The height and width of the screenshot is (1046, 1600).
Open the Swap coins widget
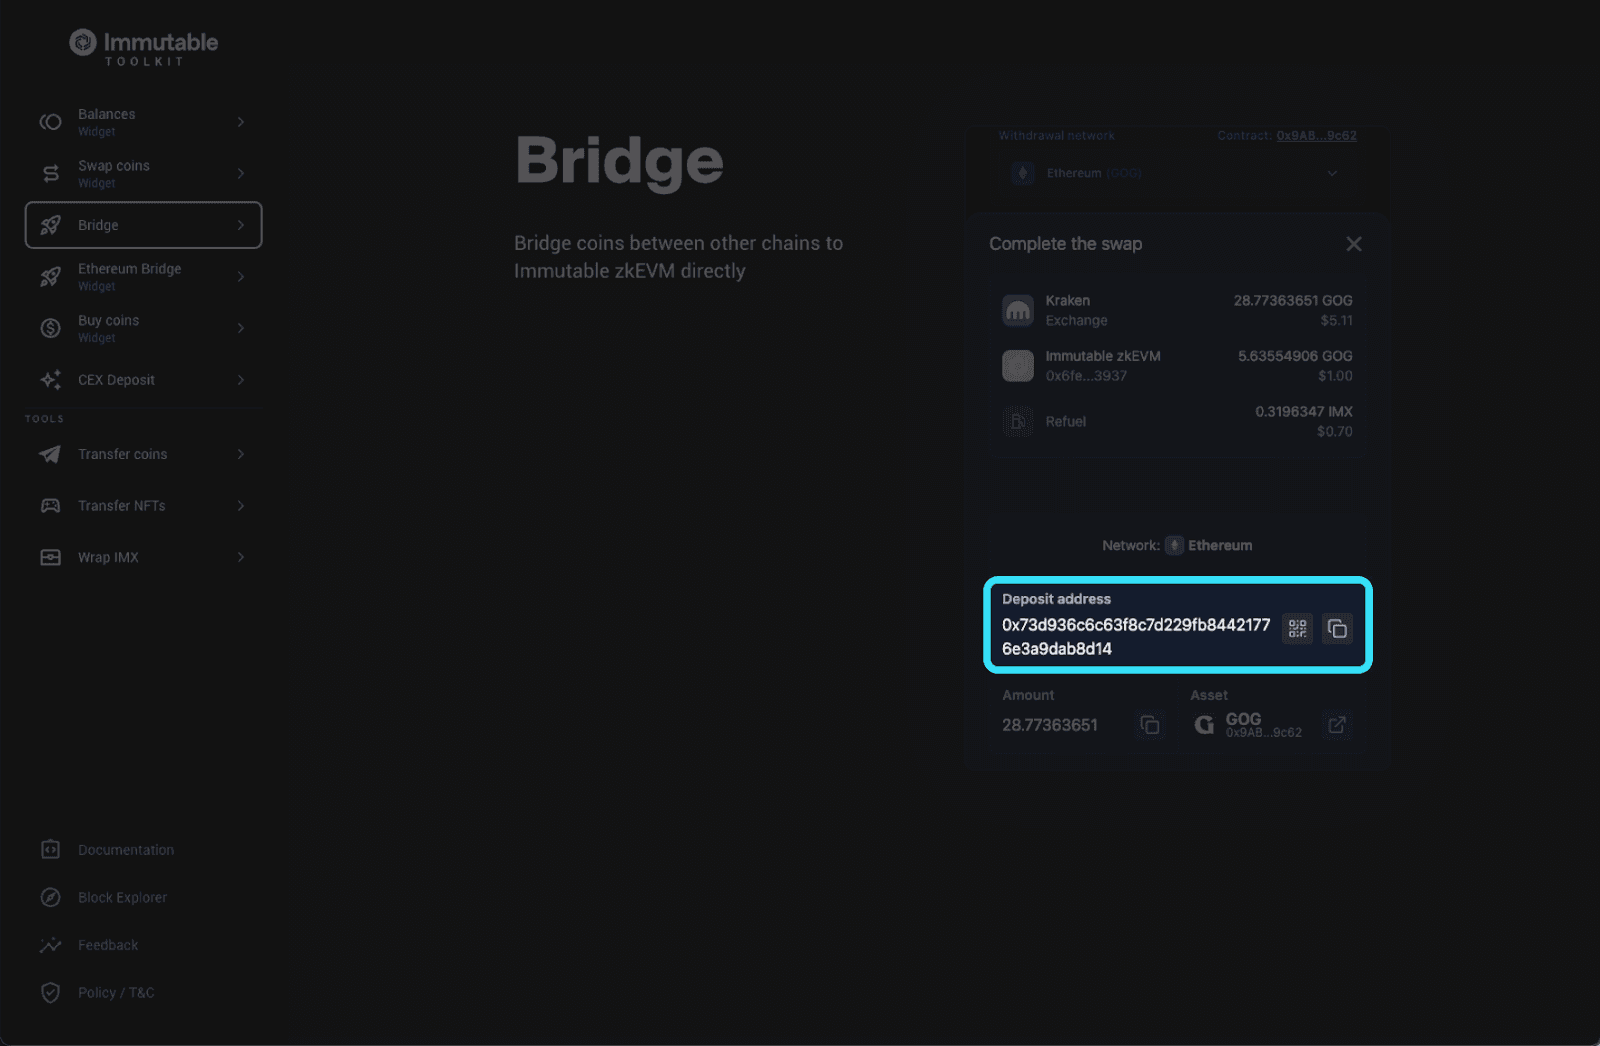click(x=143, y=174)
